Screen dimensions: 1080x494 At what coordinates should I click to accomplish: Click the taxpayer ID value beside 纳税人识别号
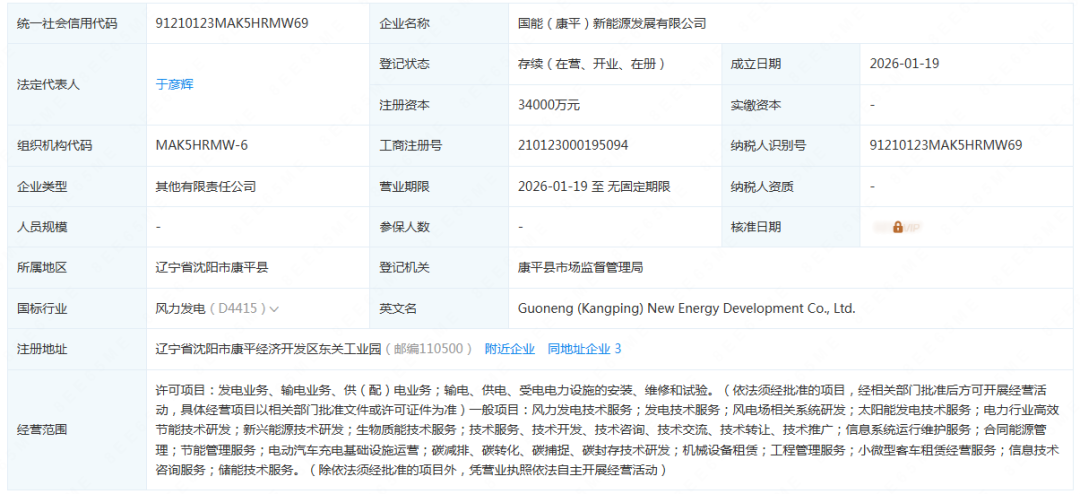click(x=946, y=146)
